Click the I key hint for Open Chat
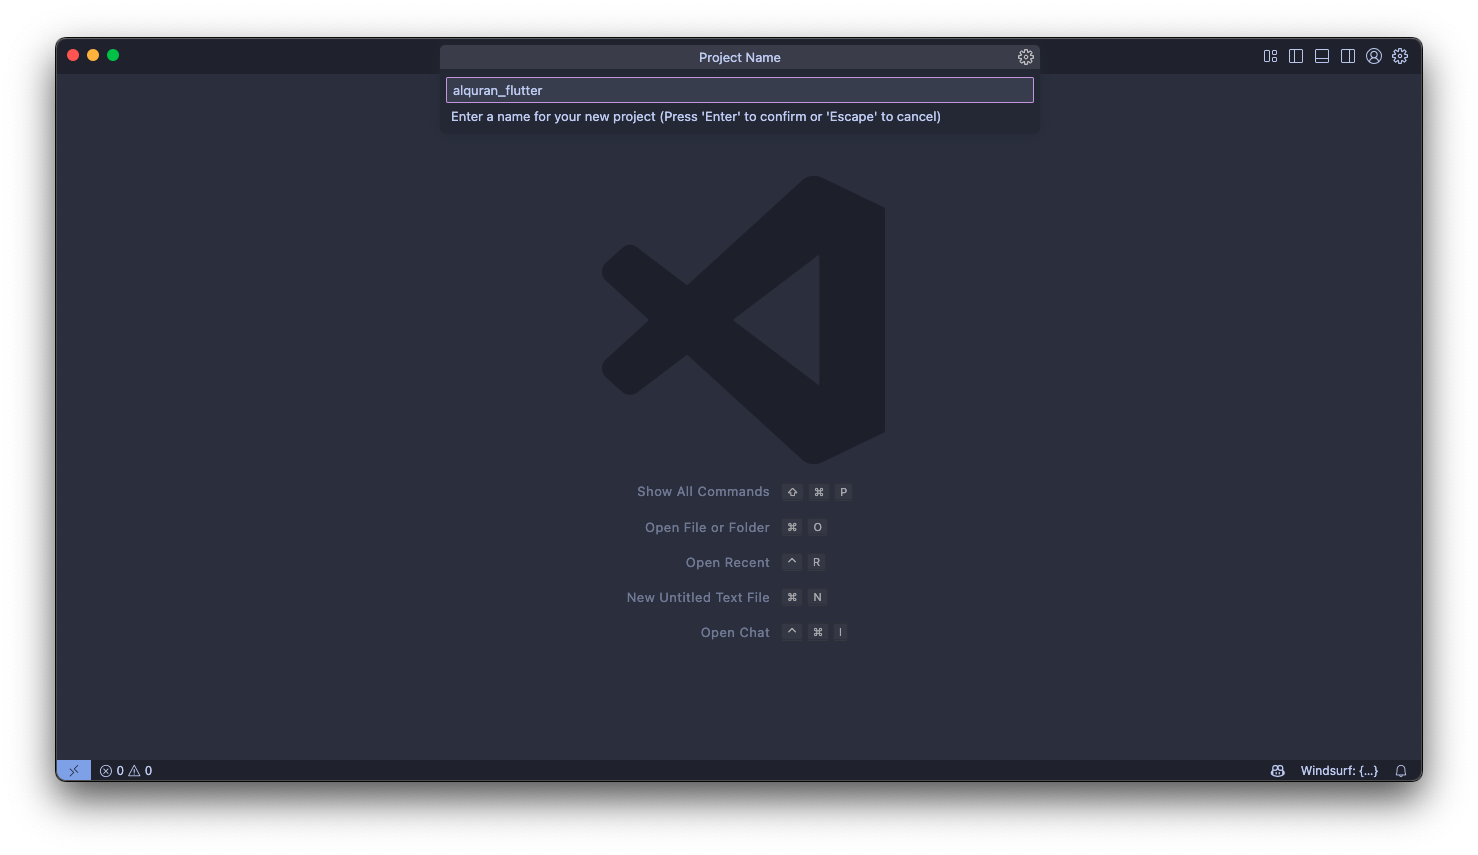The width and height of the screenshot is (1478, 855). point(840,632)
